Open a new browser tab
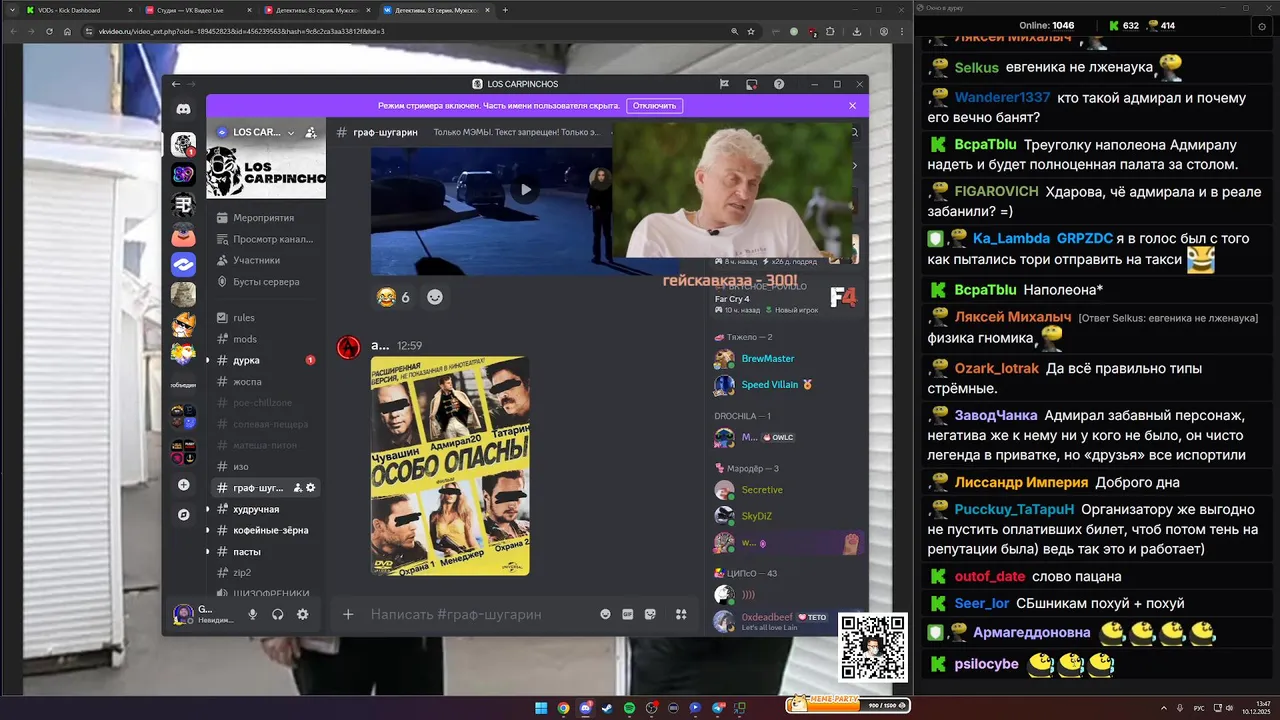 (505, 10)
